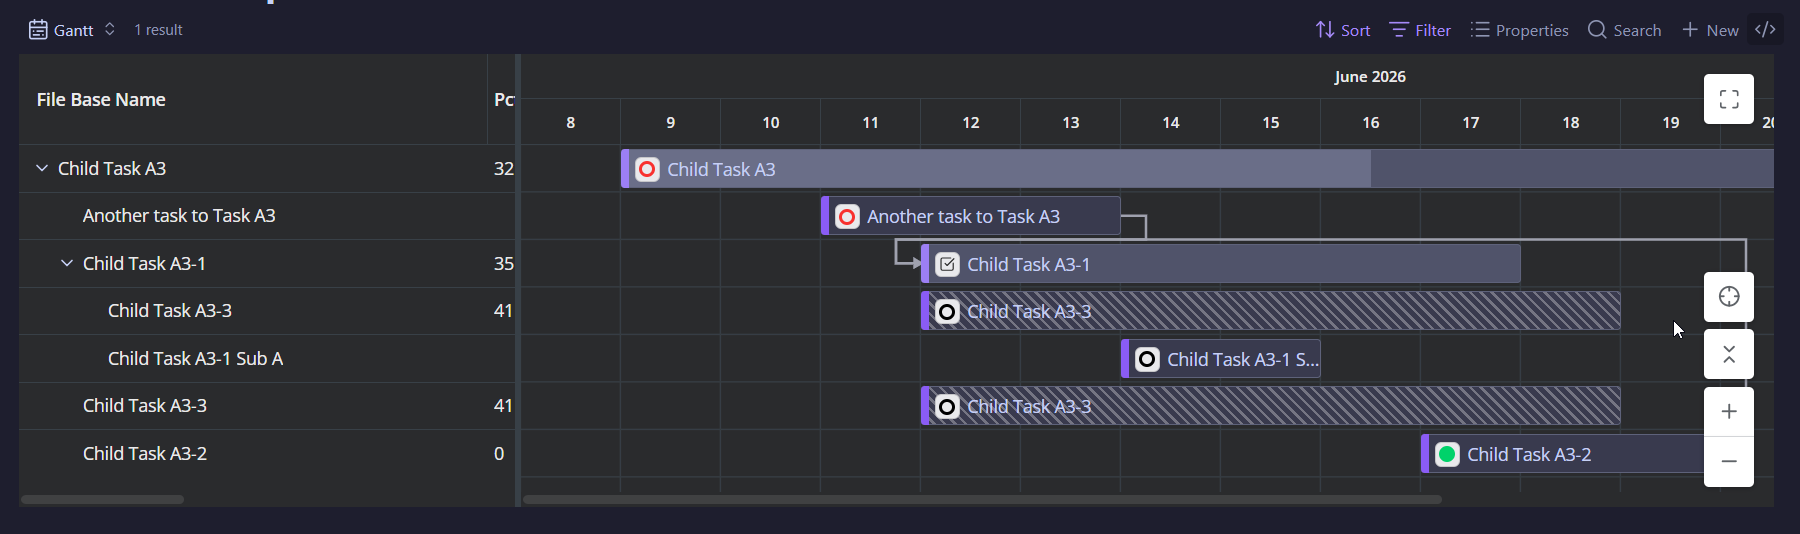1800x534 pixels.
Task: Click the task list horizontal scrollbar
Action: point(102,499)
